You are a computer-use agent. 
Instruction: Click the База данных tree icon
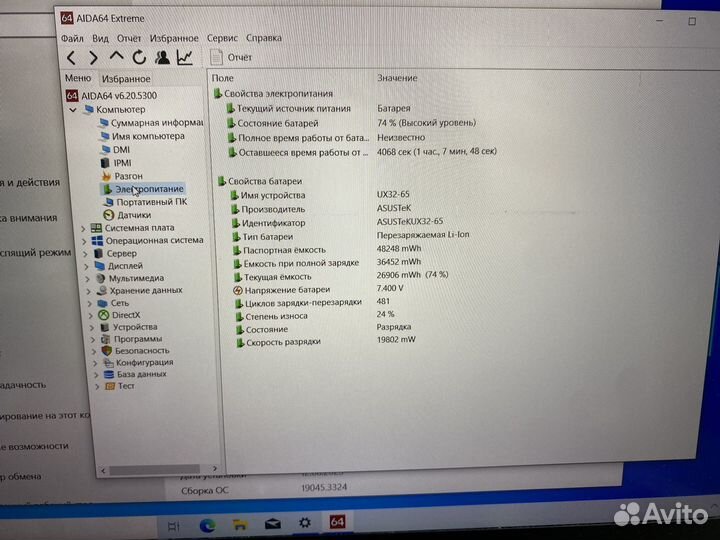point(109,374)
